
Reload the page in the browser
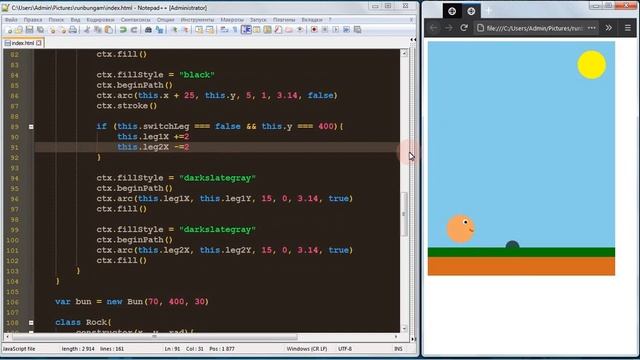464,28
